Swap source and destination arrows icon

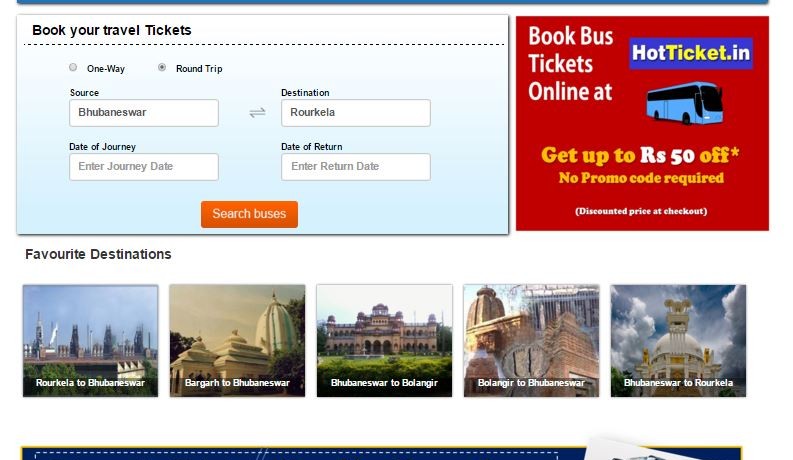point(257,112)
